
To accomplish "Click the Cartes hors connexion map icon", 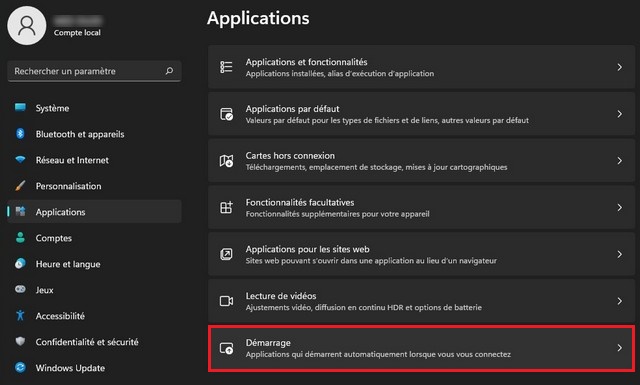I will [x=226, y=161].
